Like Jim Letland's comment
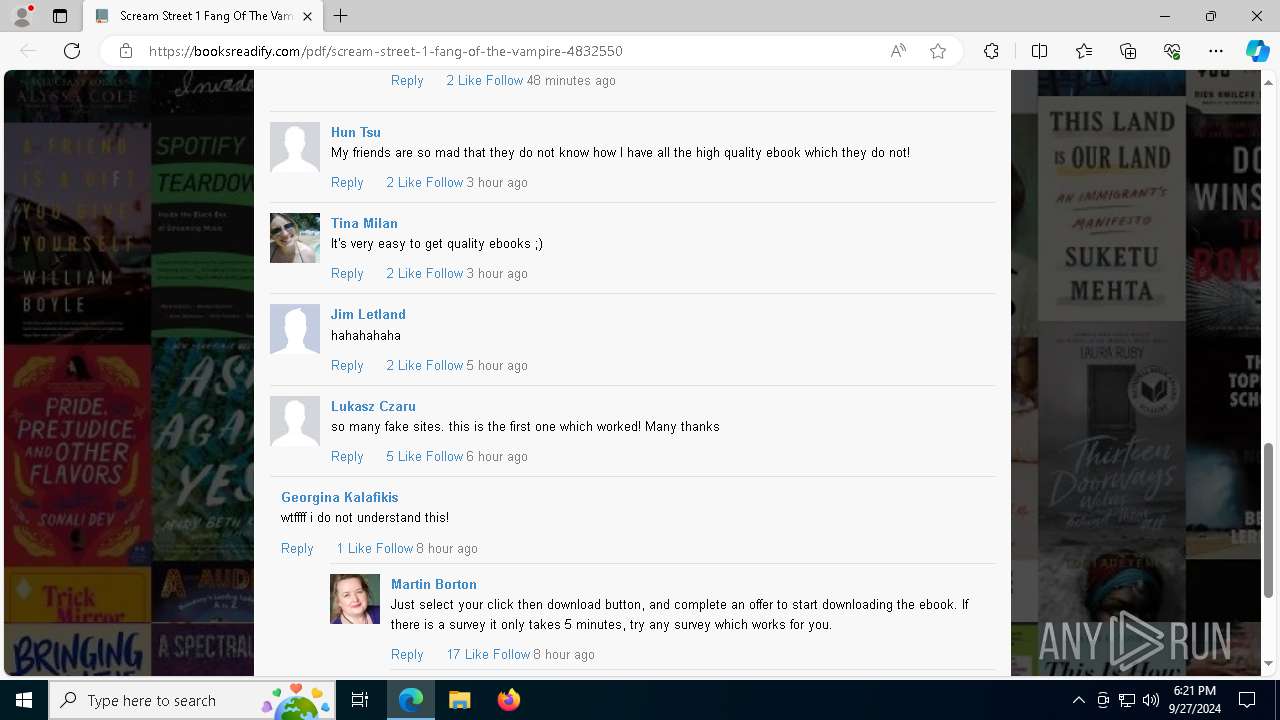 pyautogui.click(x=403, y=365)
